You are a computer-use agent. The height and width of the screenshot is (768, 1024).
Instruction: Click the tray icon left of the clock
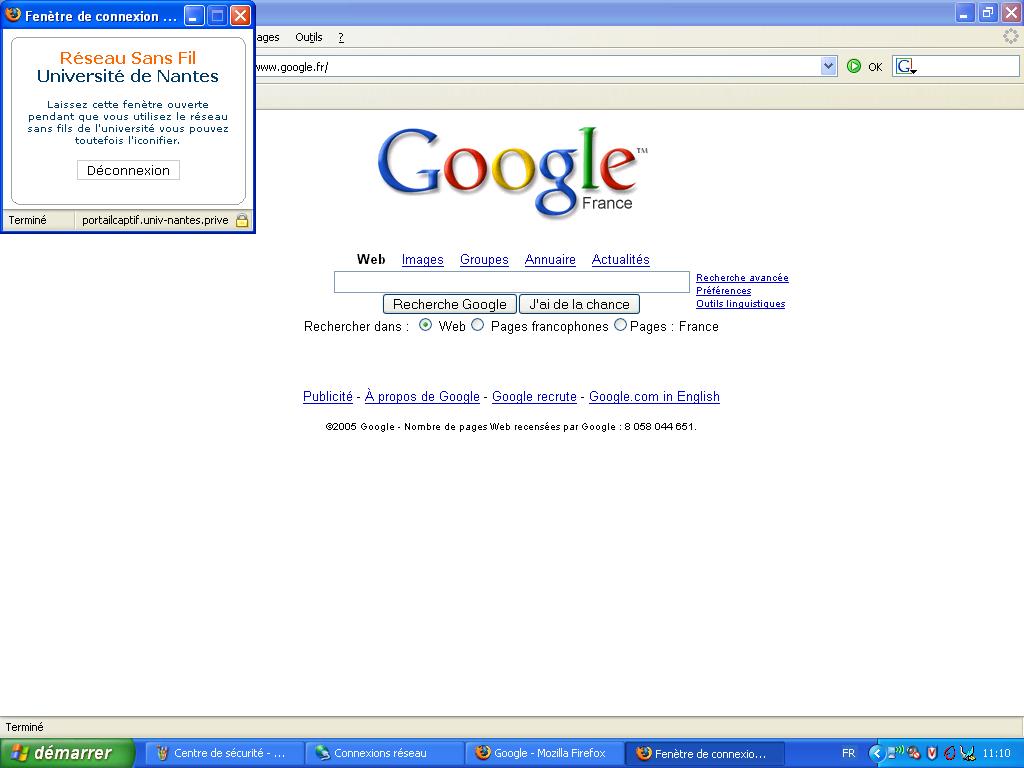967,753
